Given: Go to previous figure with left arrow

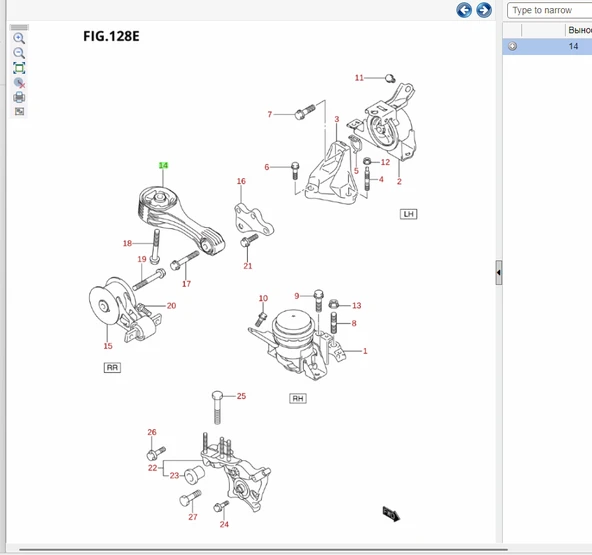Looking at the screenshot, I should [464, 10].
